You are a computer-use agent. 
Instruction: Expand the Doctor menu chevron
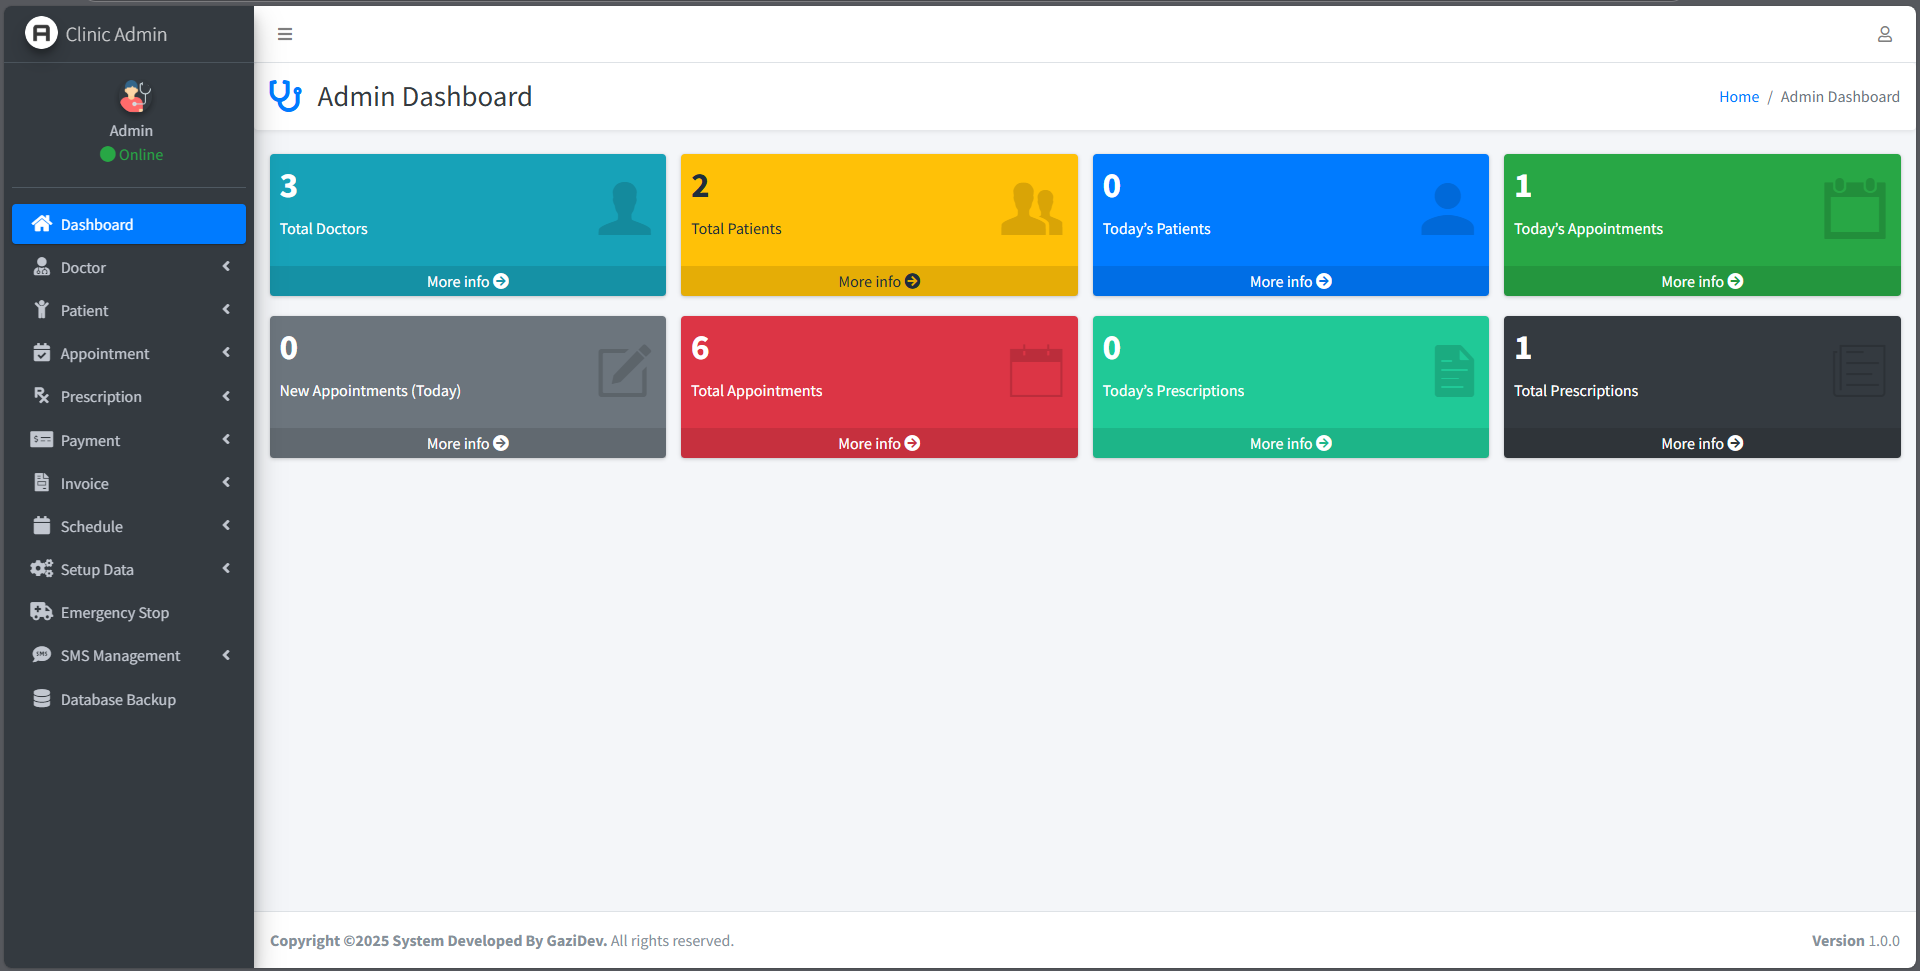pos(226,267)
